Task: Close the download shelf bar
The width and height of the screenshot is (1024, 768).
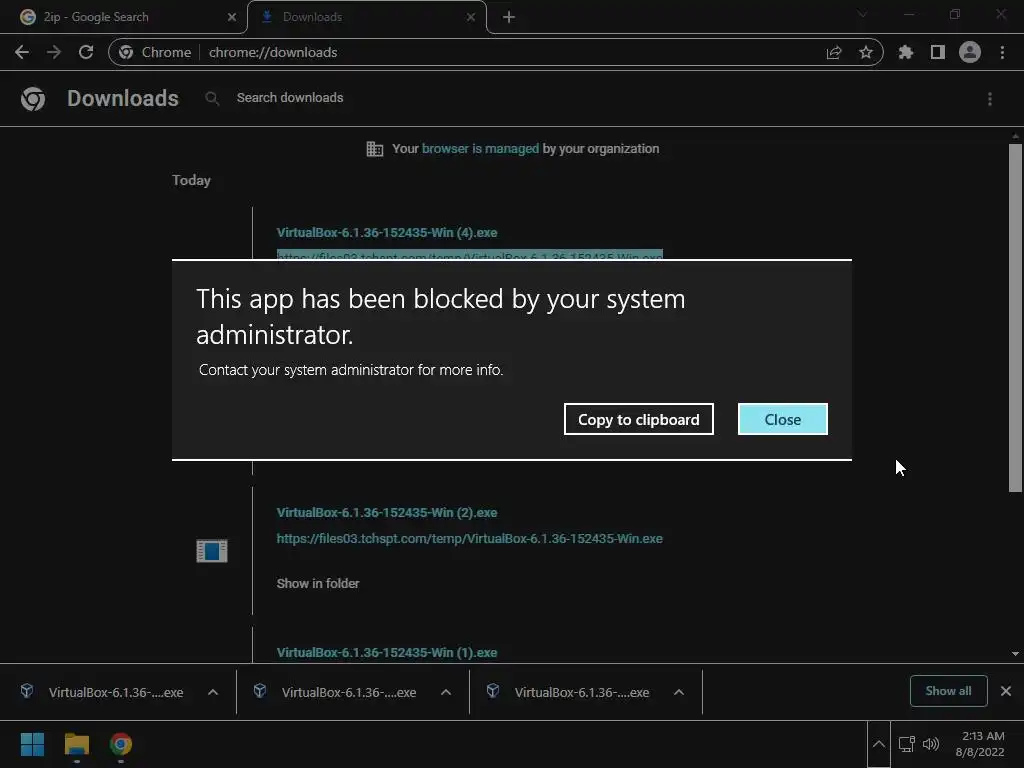Action: (1006, 691)
